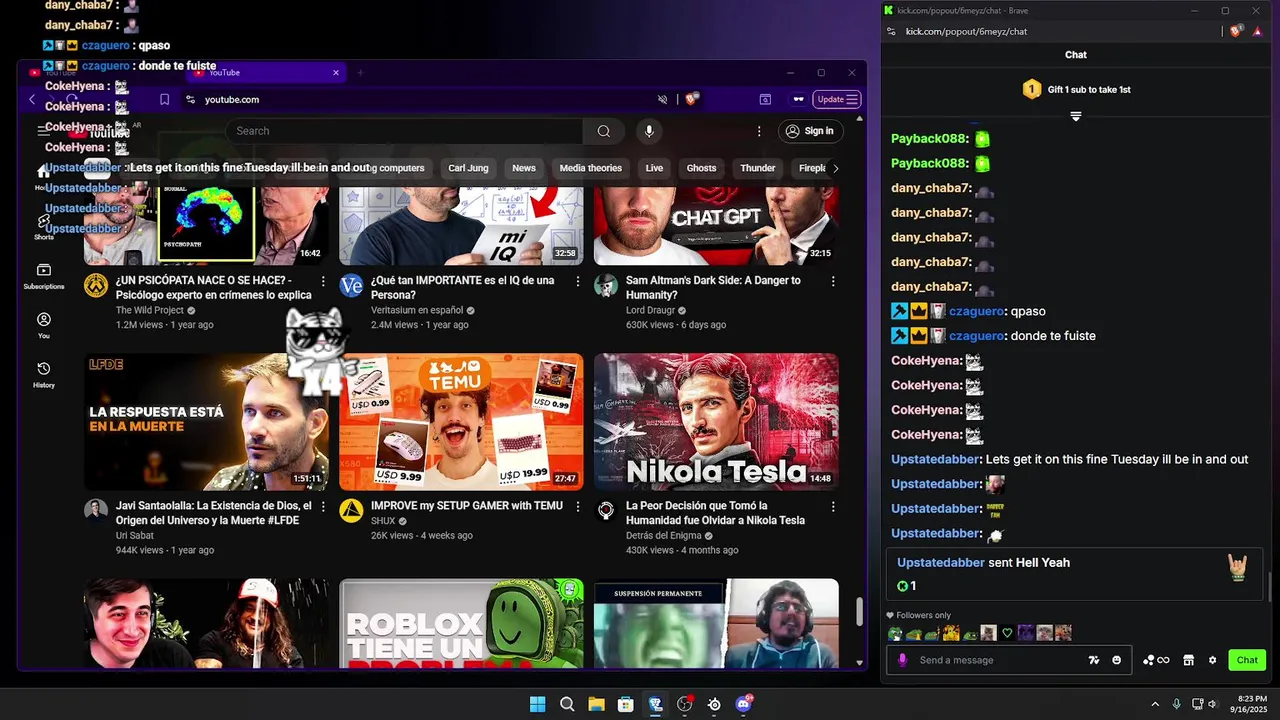Open options menu for ¿Qué tan IMPORTANTE es el IQ video
Viewport: 1280px width, 720px height.
pyautogui.click(x=577, y=281)
